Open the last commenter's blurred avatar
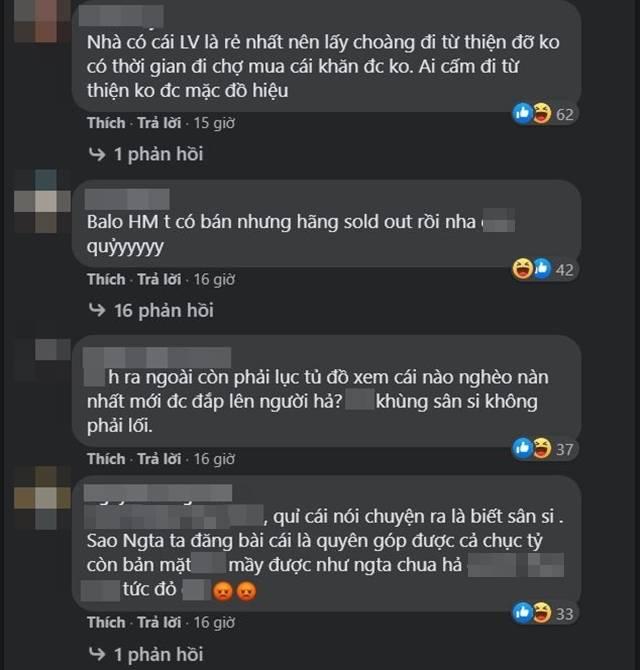The height and width of the screenshot is (670, 640). point(42,498)
